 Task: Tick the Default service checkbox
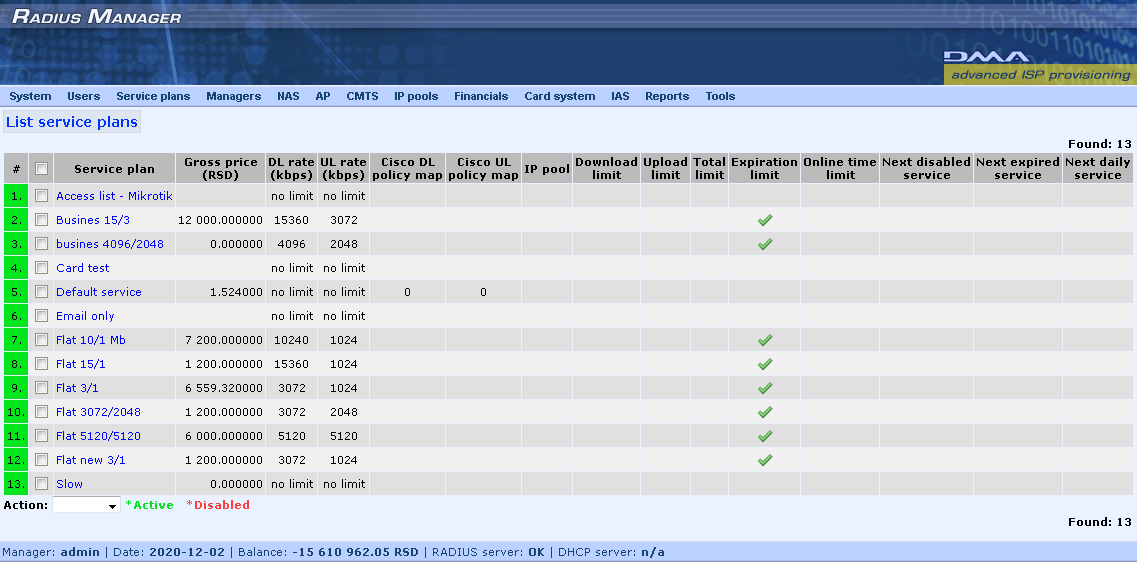[x=41, y=291]
